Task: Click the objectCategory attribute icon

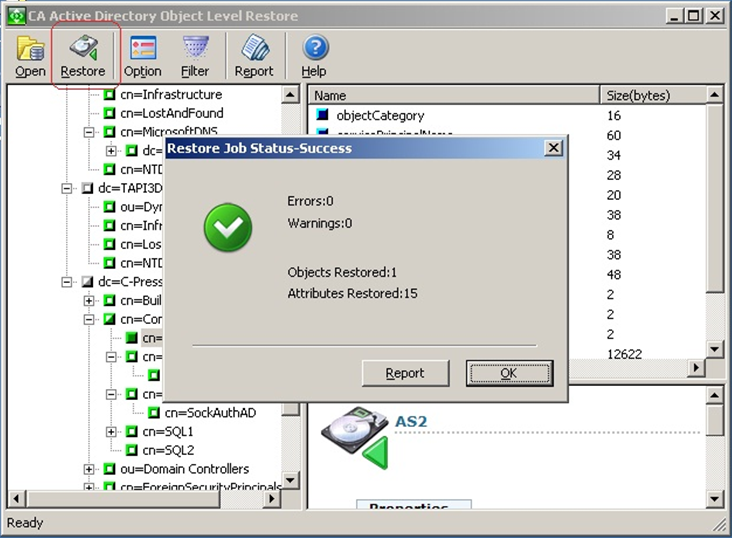Action: [323, 114]
